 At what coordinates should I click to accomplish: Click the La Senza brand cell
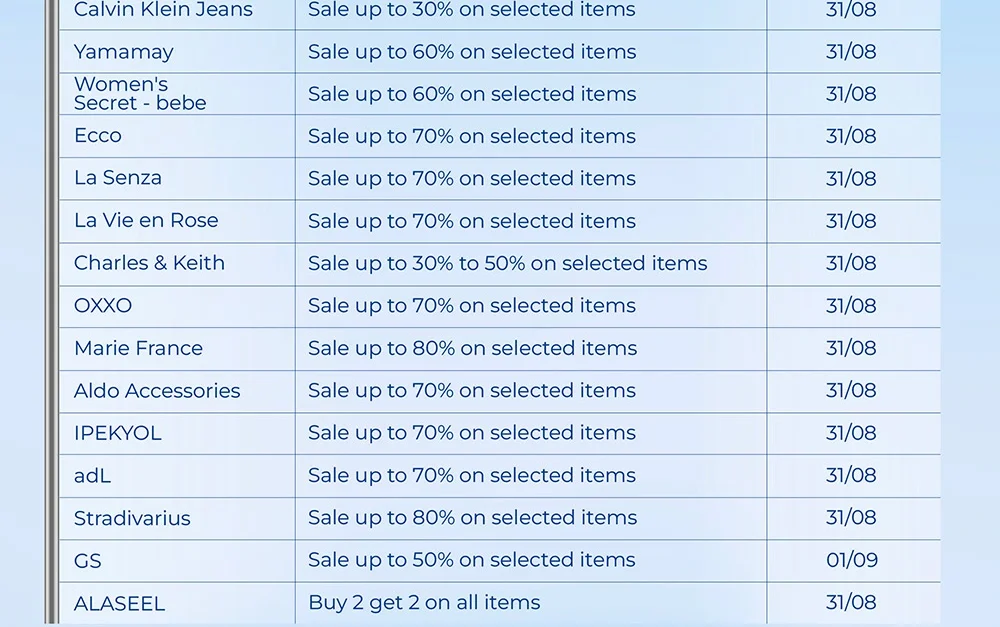118,178
